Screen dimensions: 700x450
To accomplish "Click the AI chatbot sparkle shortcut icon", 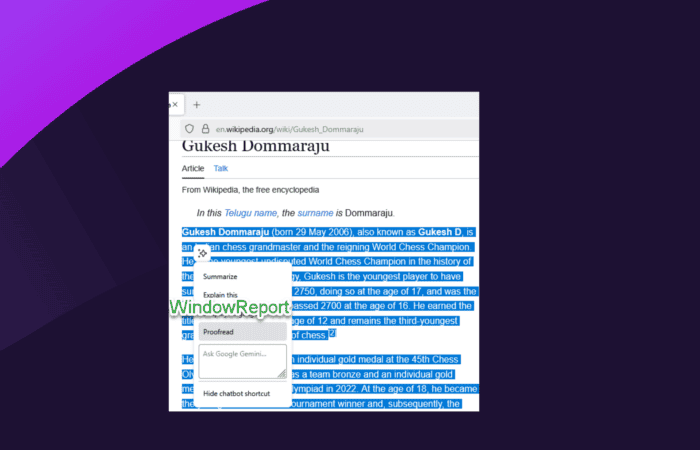I will [x=202, y=254].
